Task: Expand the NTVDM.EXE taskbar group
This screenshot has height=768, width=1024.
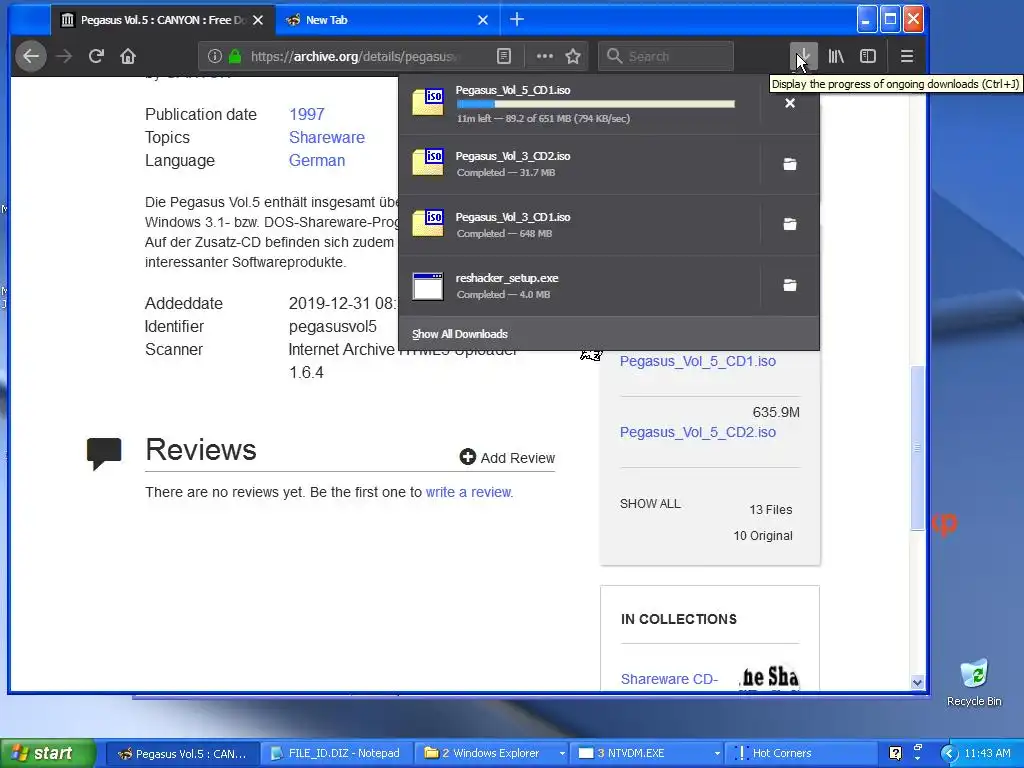Action: [717, 754]
